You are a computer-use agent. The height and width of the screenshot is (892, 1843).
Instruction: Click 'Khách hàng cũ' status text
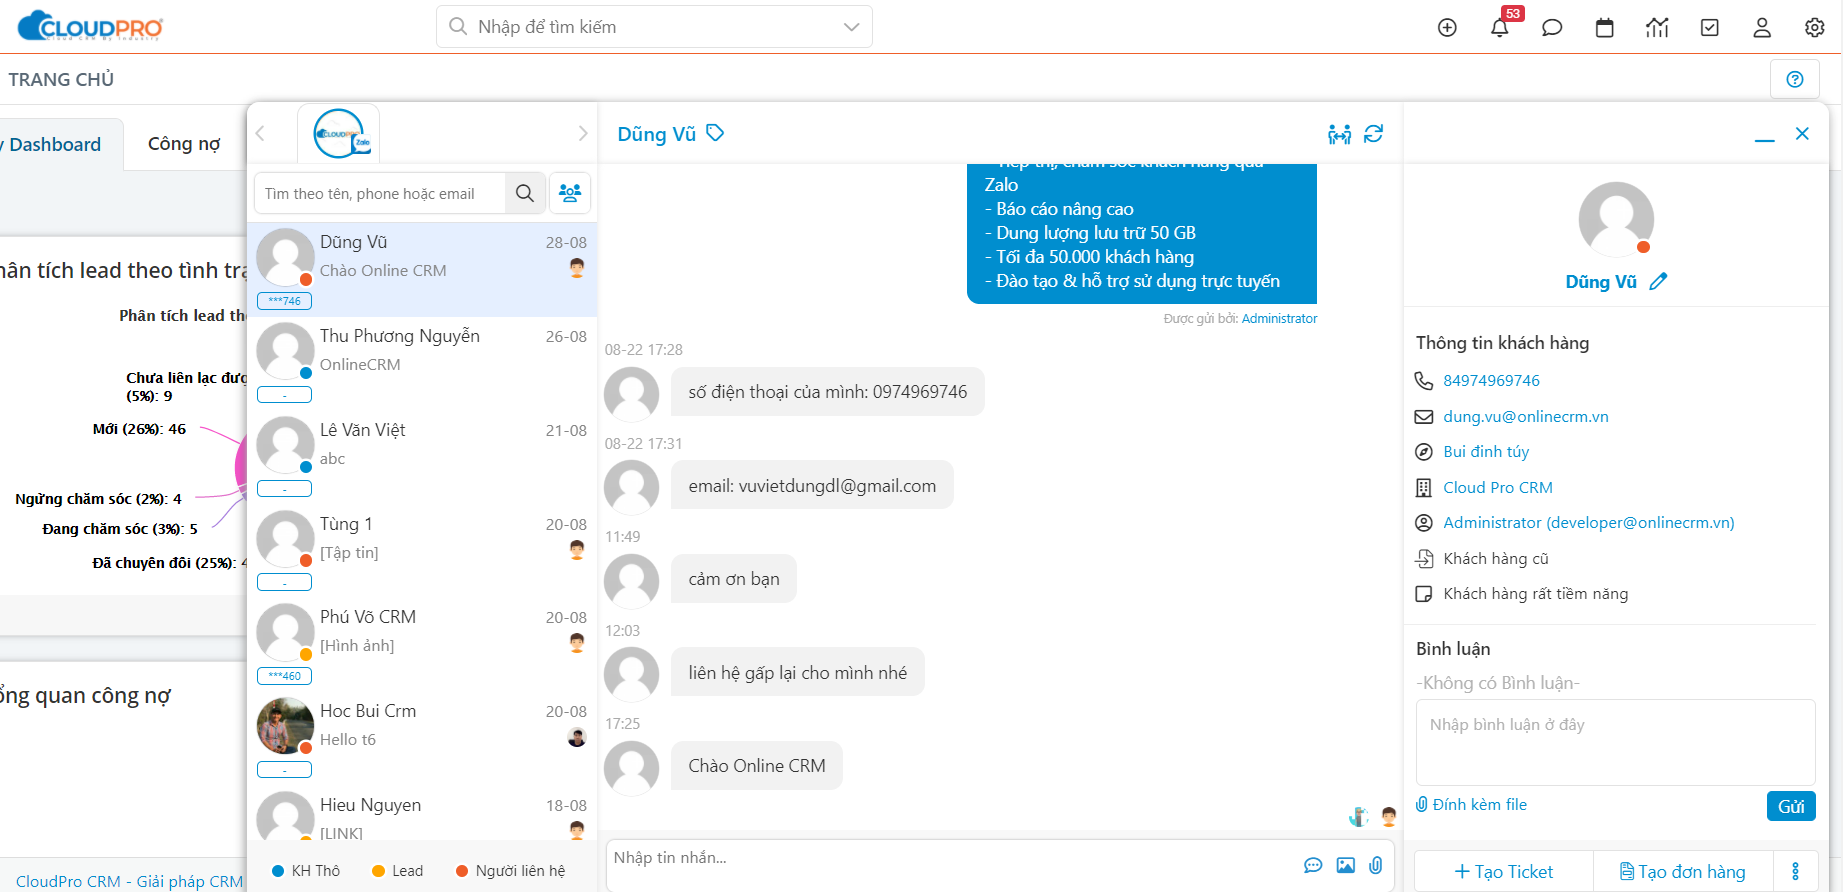1496,558
